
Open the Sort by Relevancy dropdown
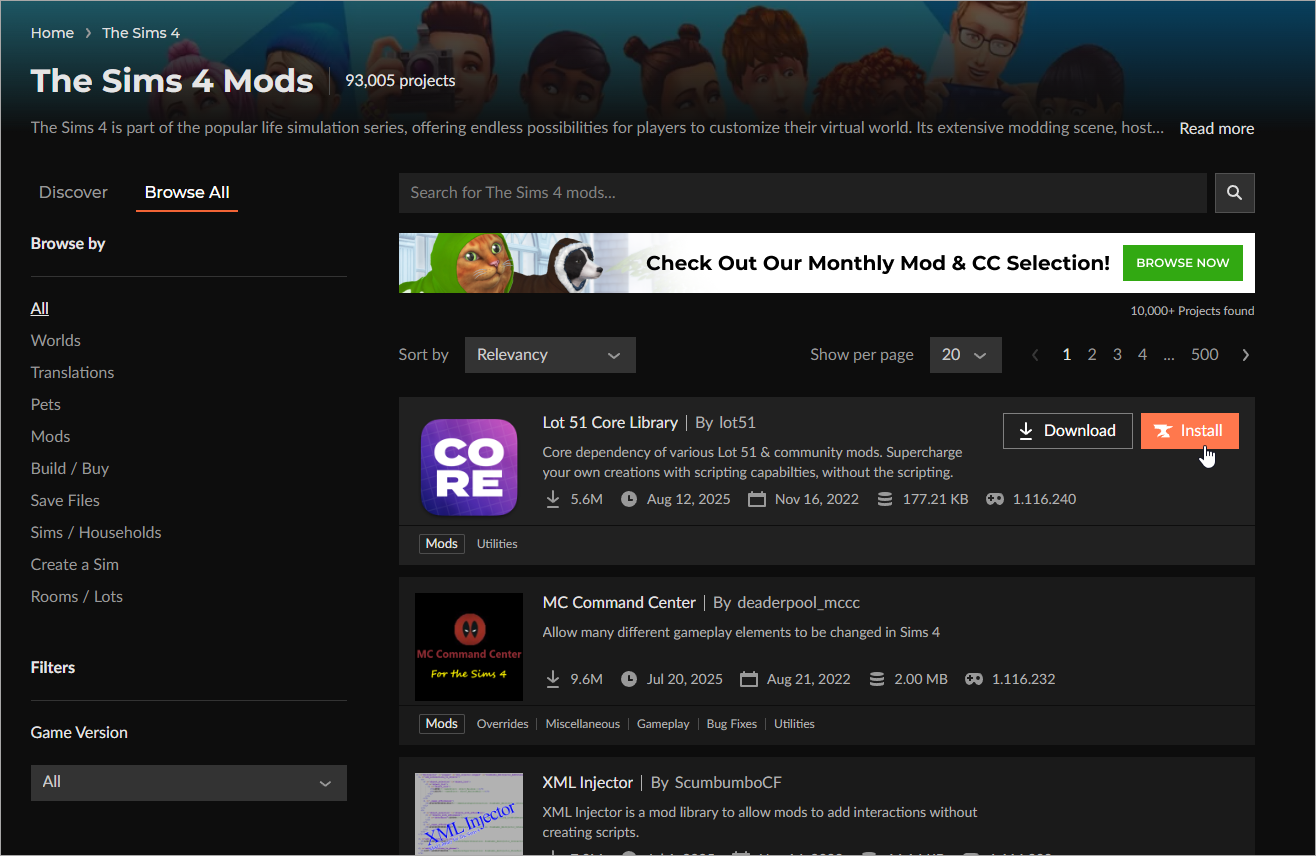(550, 355)
